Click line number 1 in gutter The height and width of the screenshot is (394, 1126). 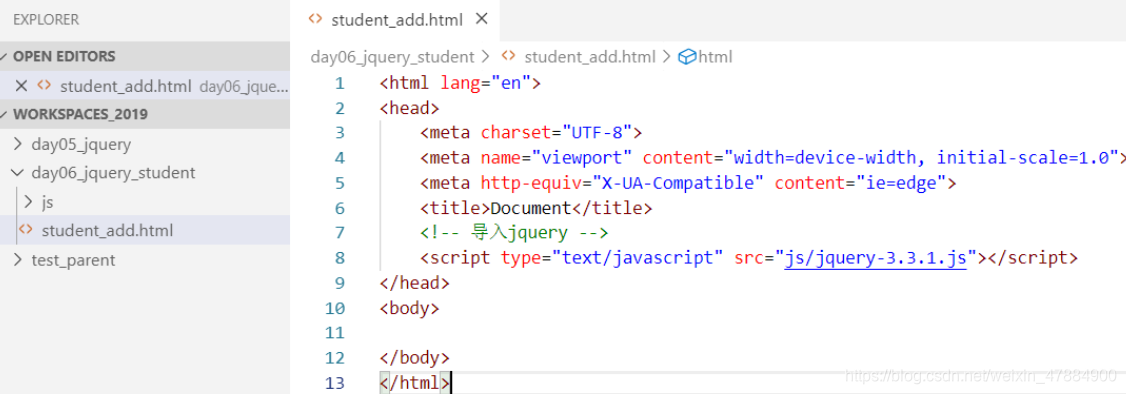[340, 84]
